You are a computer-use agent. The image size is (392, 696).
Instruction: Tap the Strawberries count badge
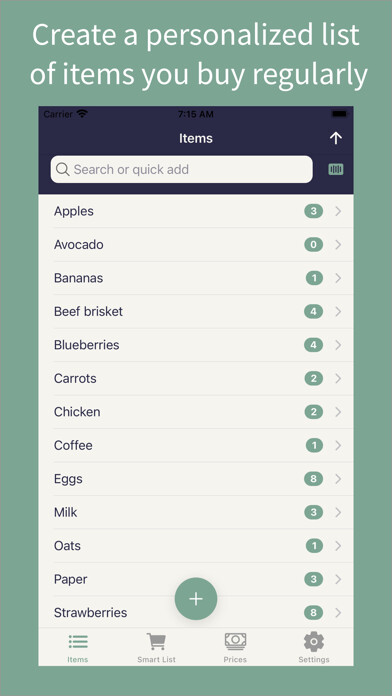(314, 613)
